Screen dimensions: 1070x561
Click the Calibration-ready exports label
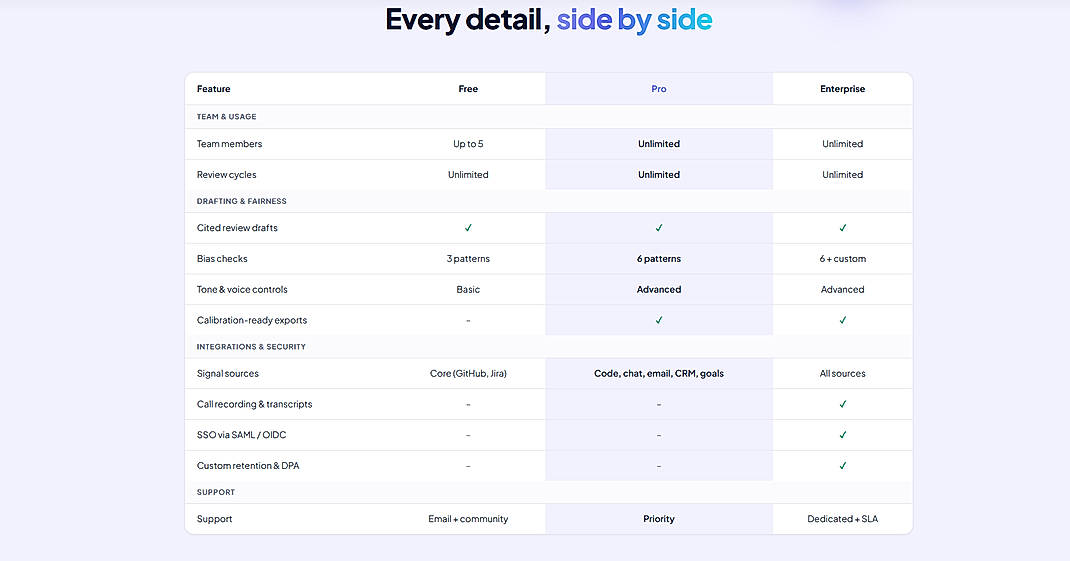click(x=252, y=320)
